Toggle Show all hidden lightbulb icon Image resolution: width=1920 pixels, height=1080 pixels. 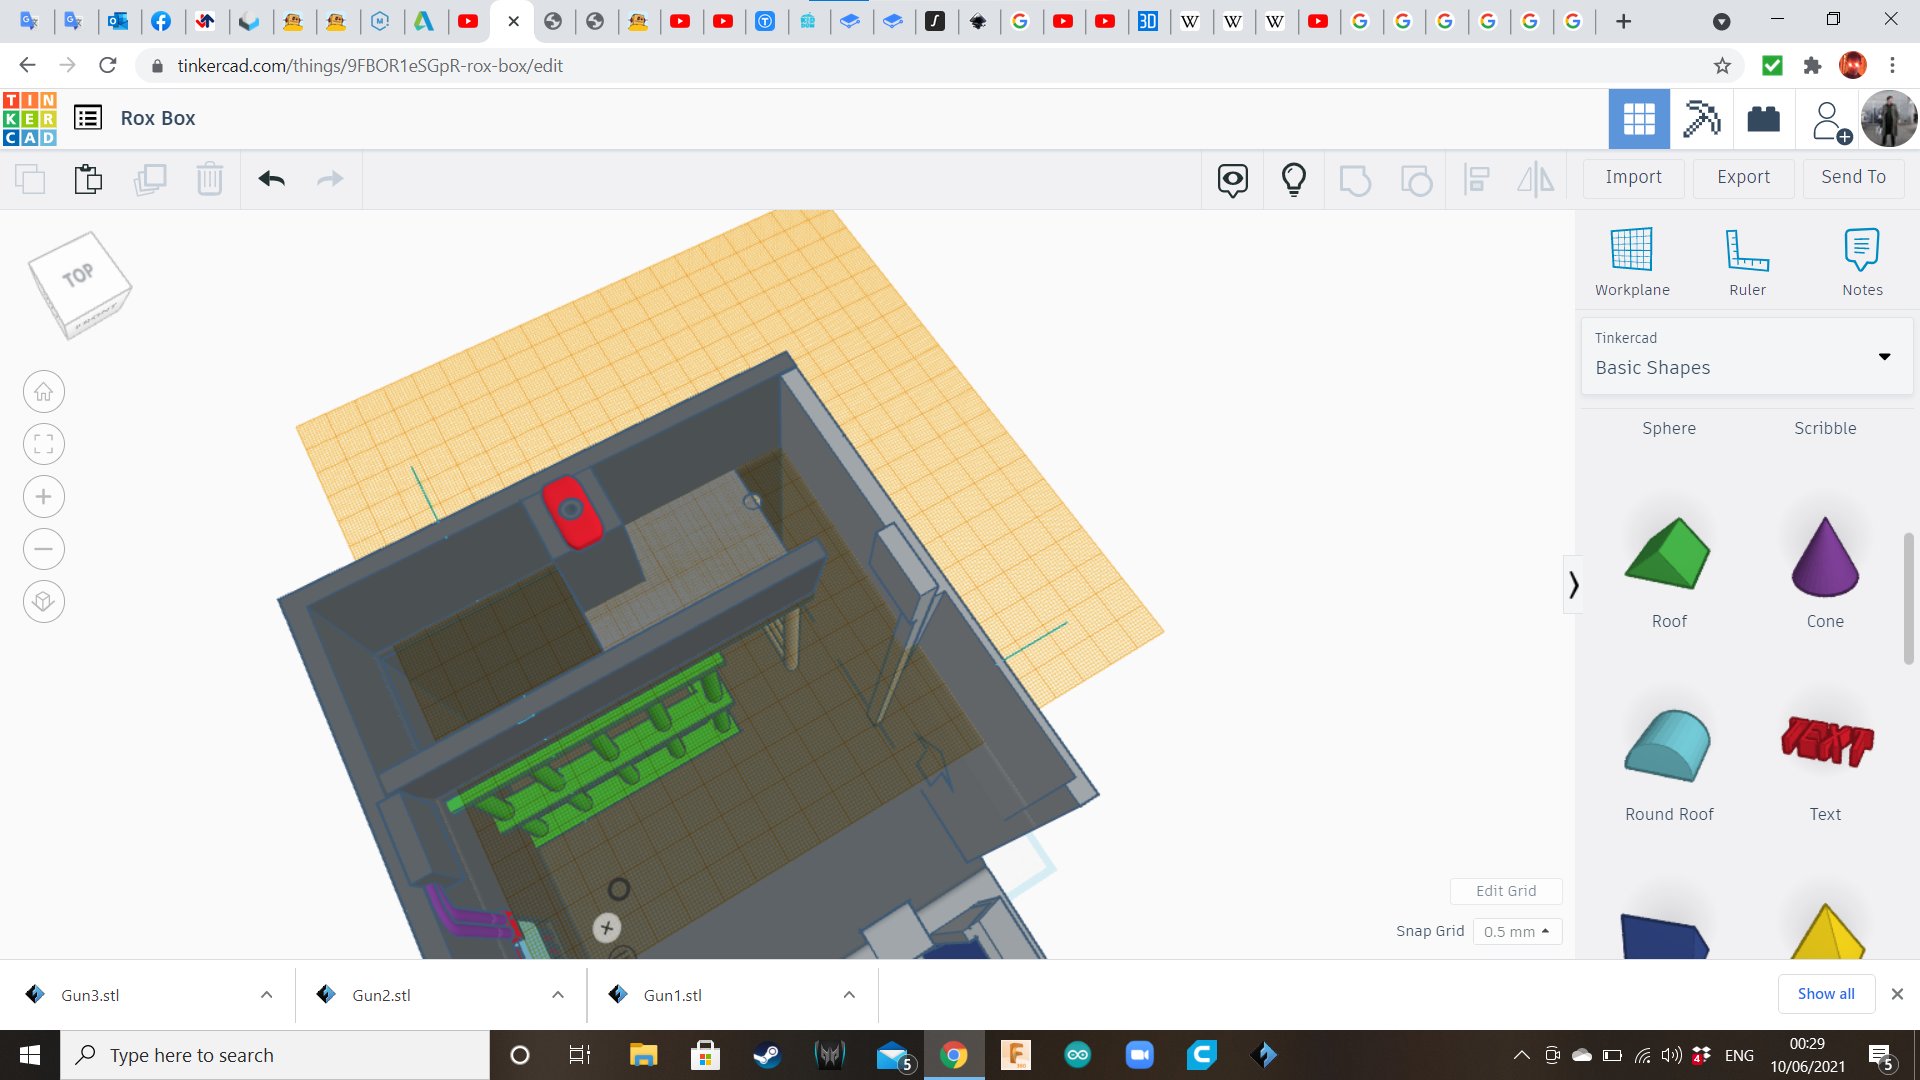(1293, 180)
